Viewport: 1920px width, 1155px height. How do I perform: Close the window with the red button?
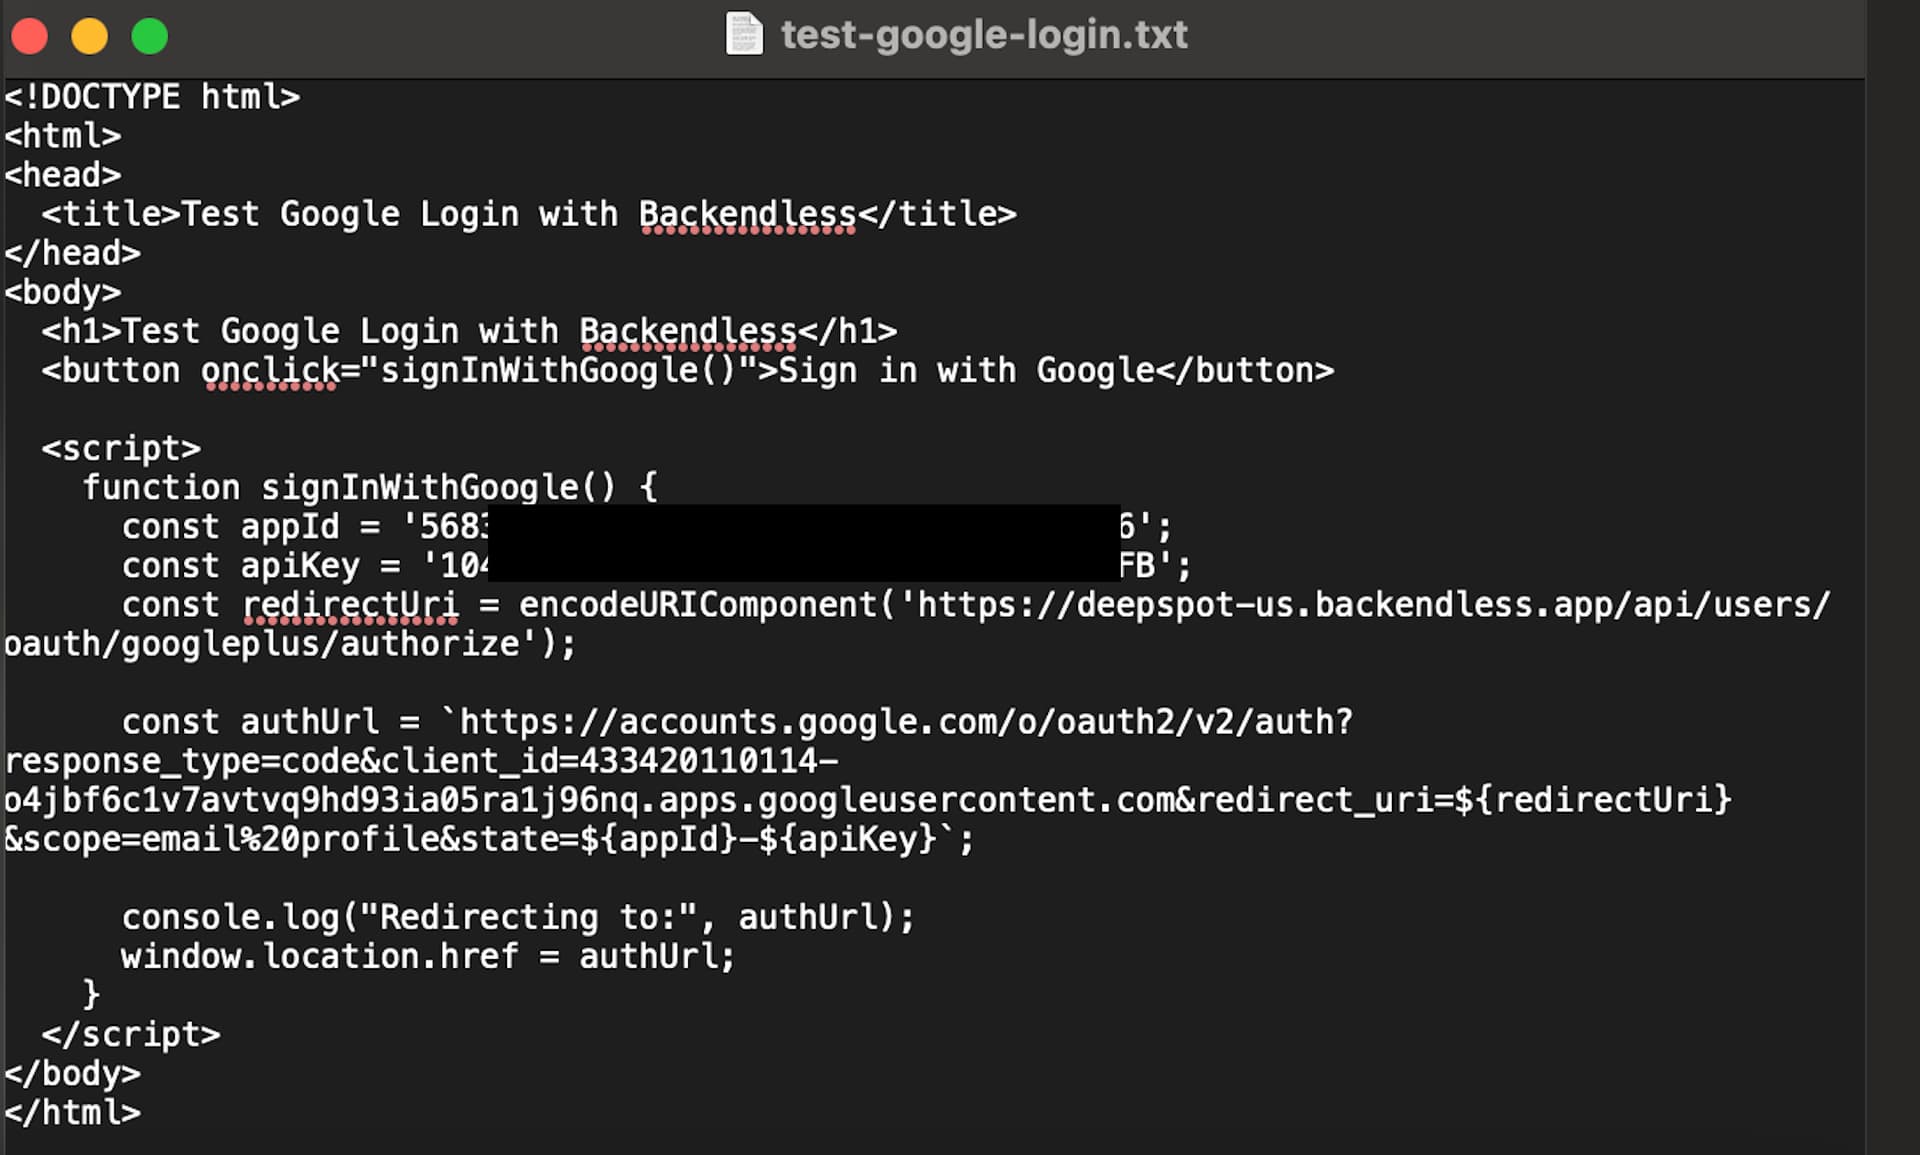(30, 36)
